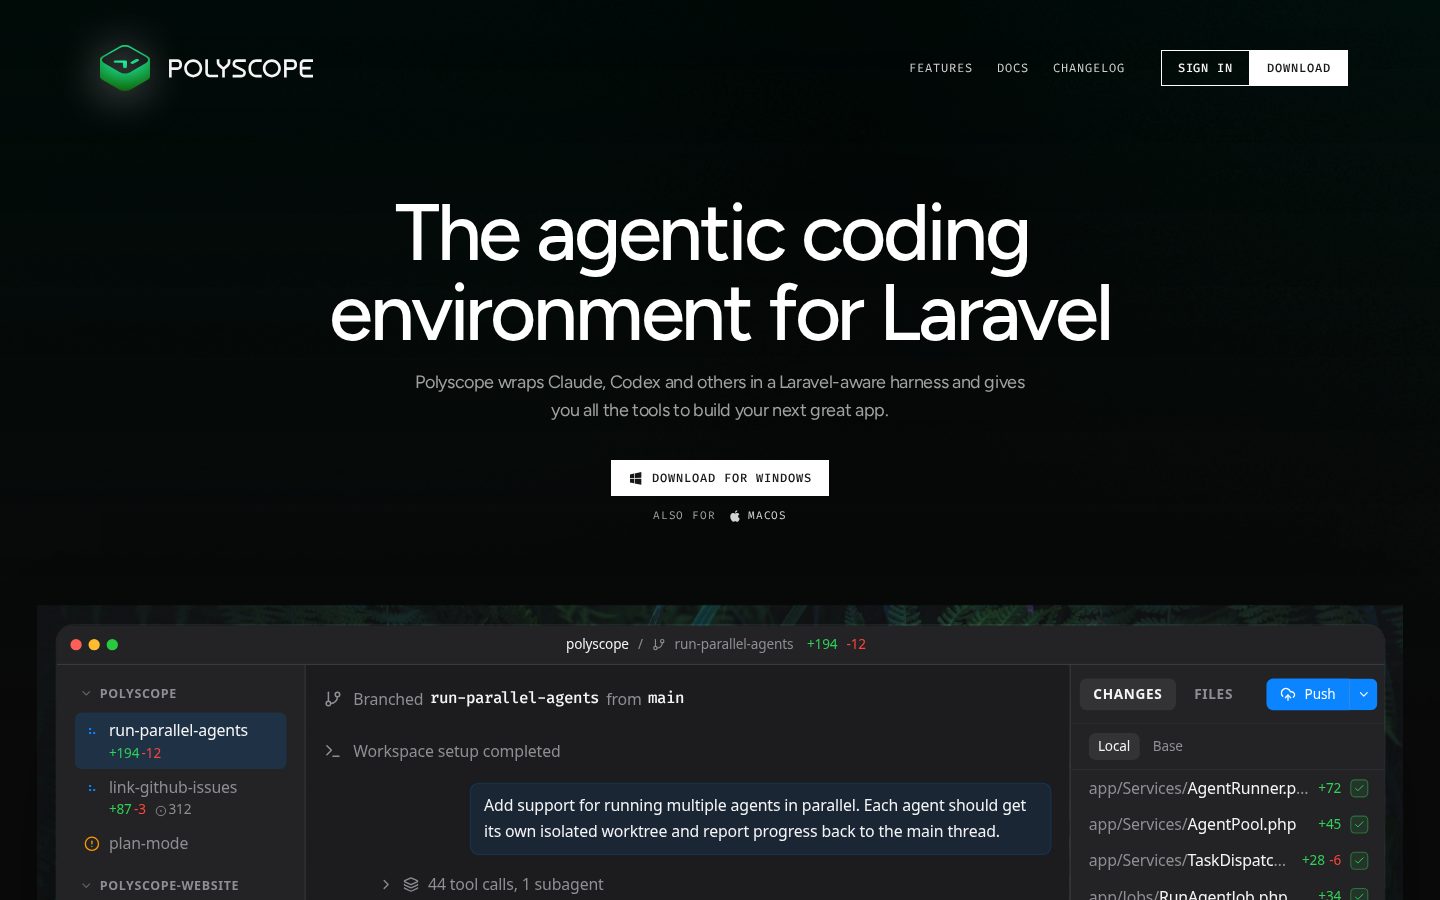
Task: Click the issue icon beside 312
Action: coord(160,810)
